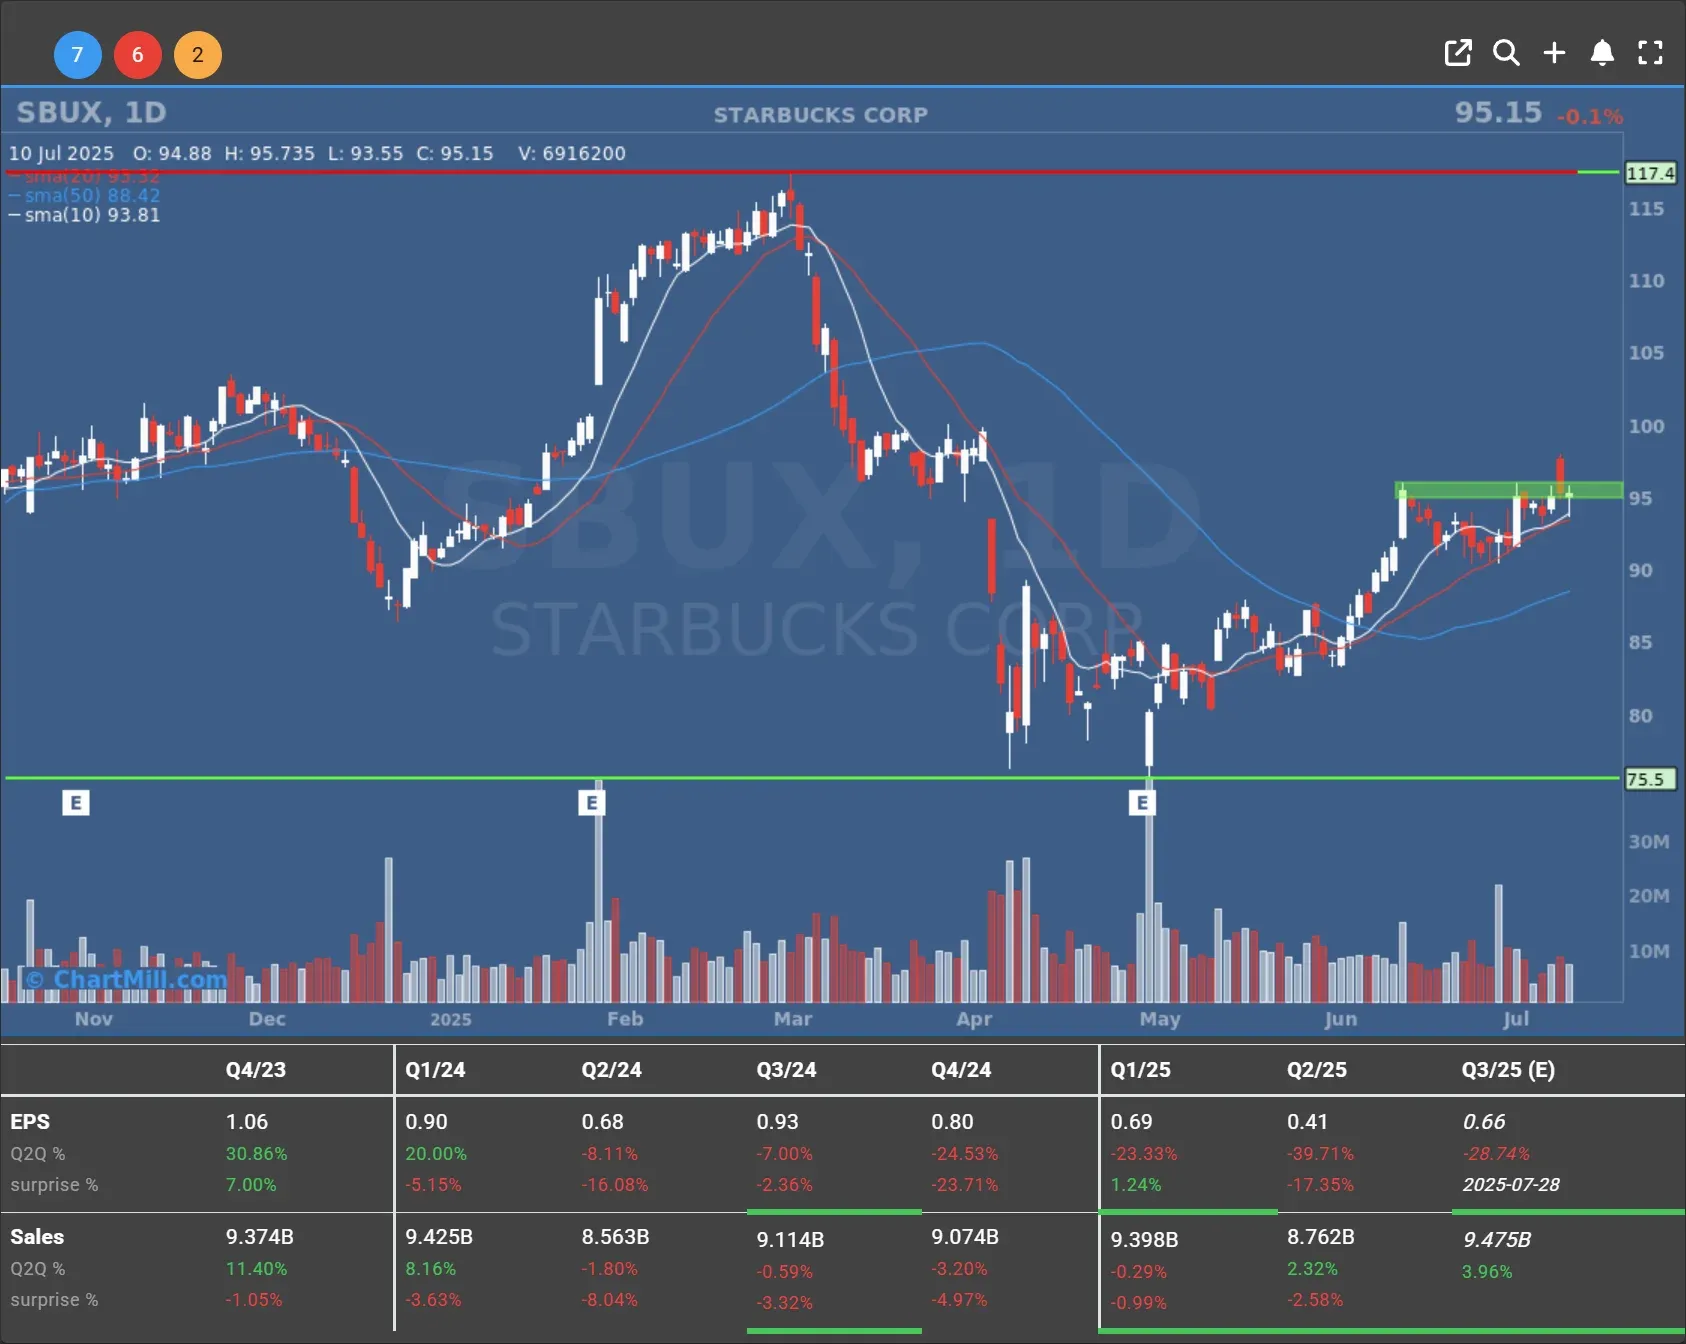This screenshot has height=1344, width=1686.
Task: Click the 75.5 support price label
Action: point(1649,779)
